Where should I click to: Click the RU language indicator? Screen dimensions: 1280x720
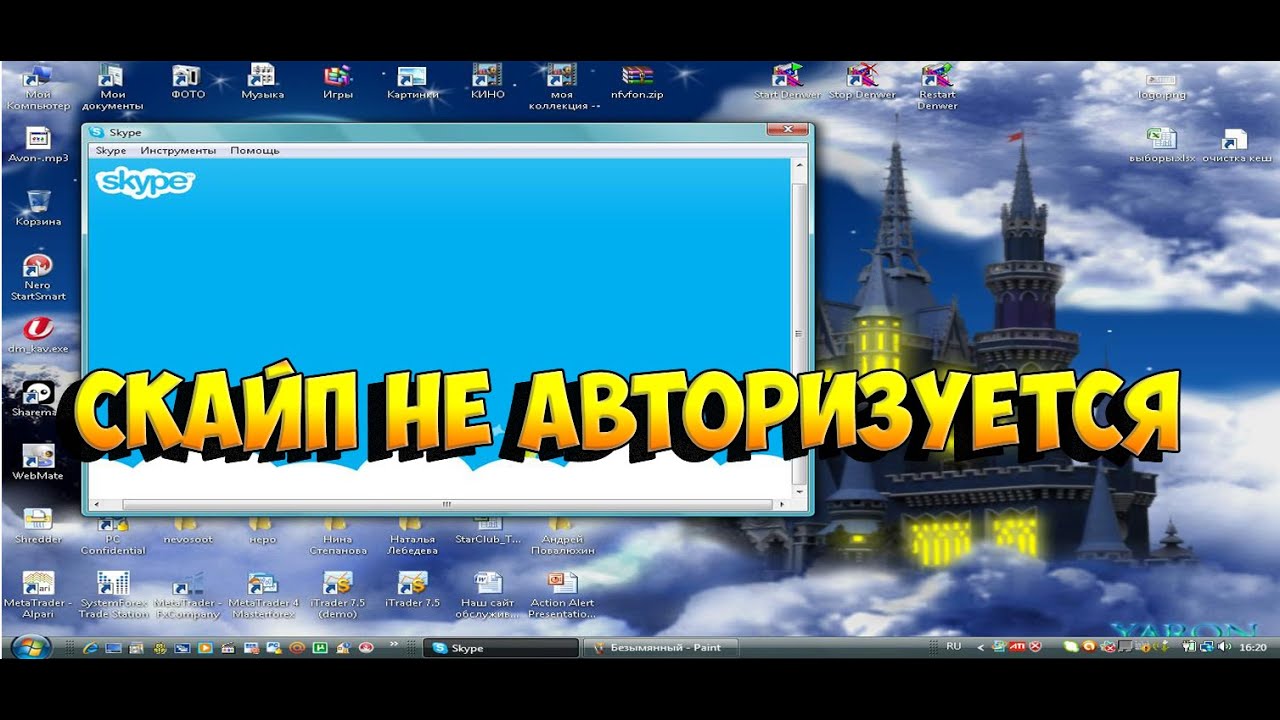tap(953, 647)
